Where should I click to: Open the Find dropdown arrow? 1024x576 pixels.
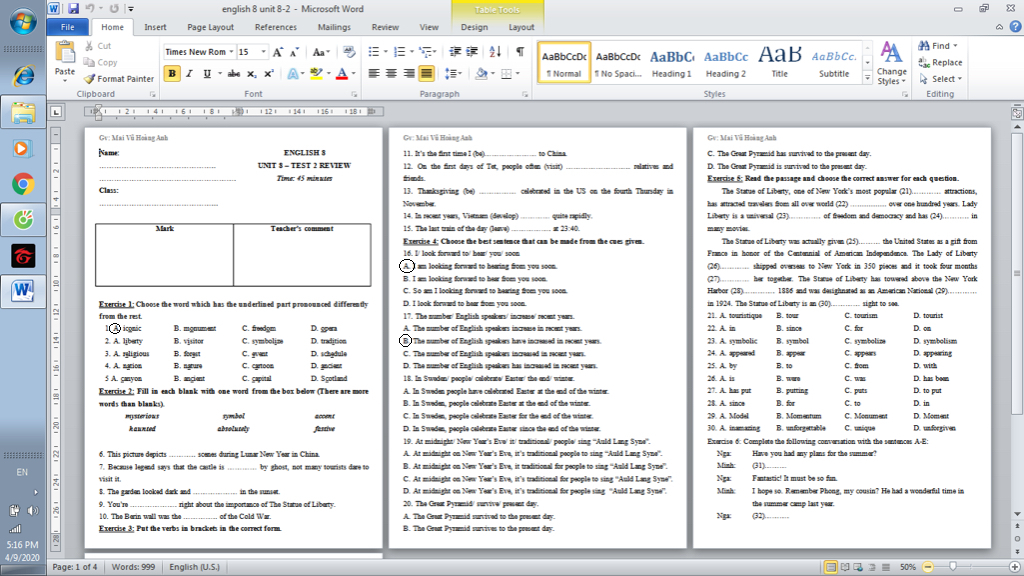click(x=955, y=46)
